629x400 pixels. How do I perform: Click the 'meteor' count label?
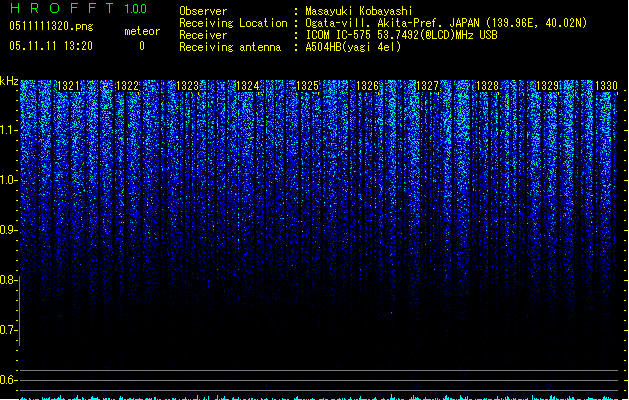(x=142, y=31)
